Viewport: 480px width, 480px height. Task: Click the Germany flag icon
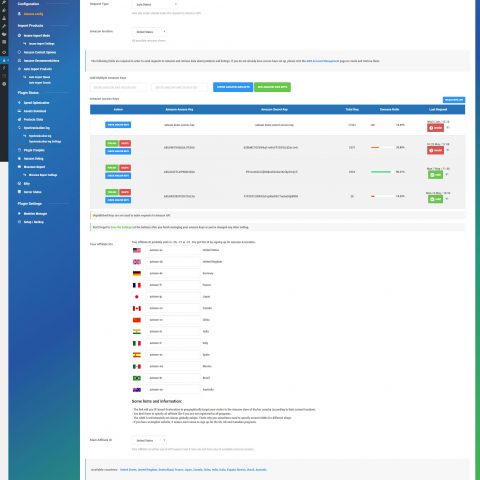point(137,274)
